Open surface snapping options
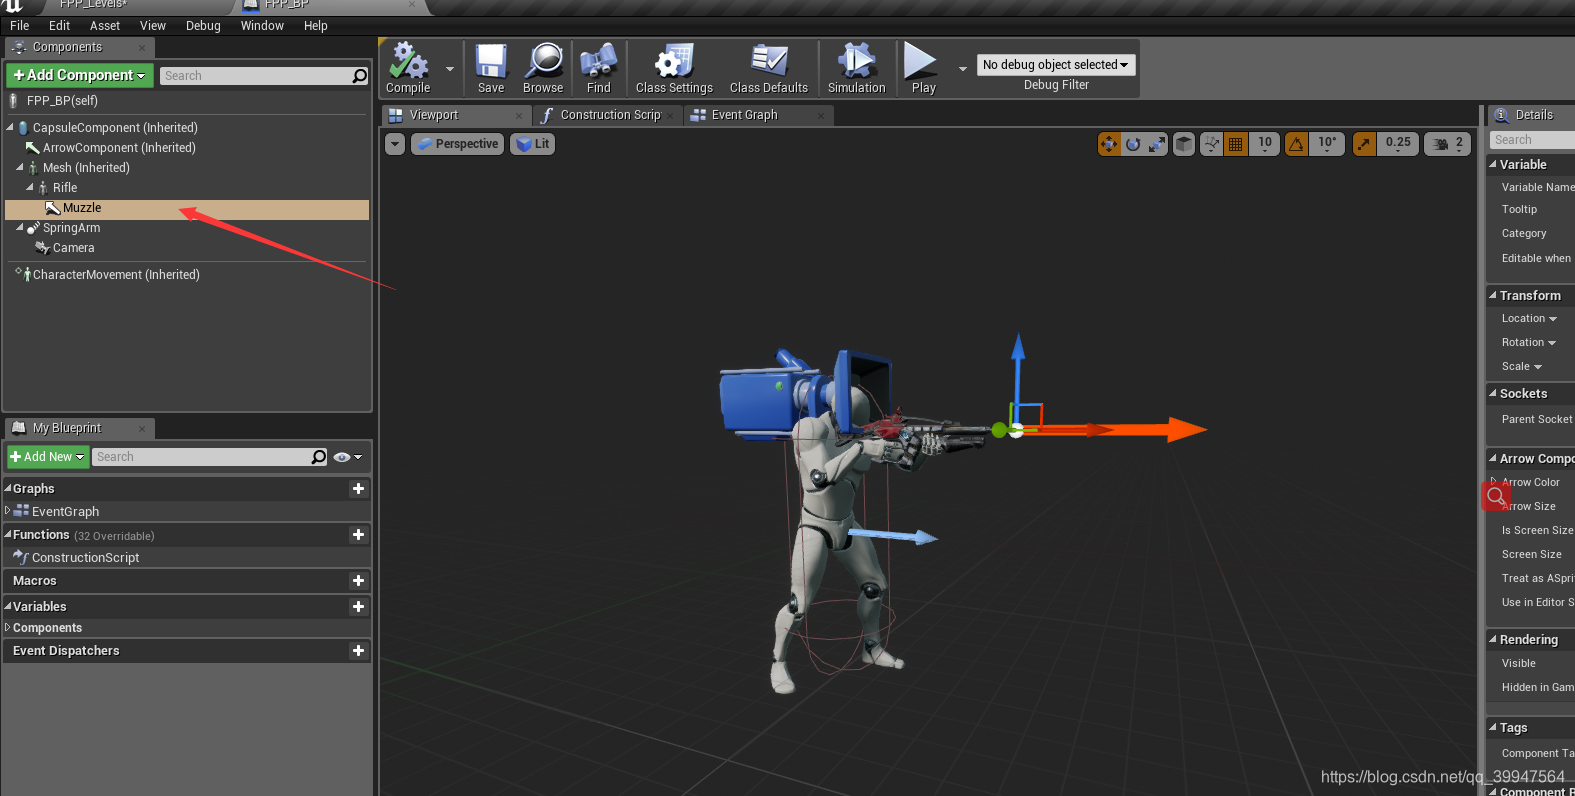 1211,144
